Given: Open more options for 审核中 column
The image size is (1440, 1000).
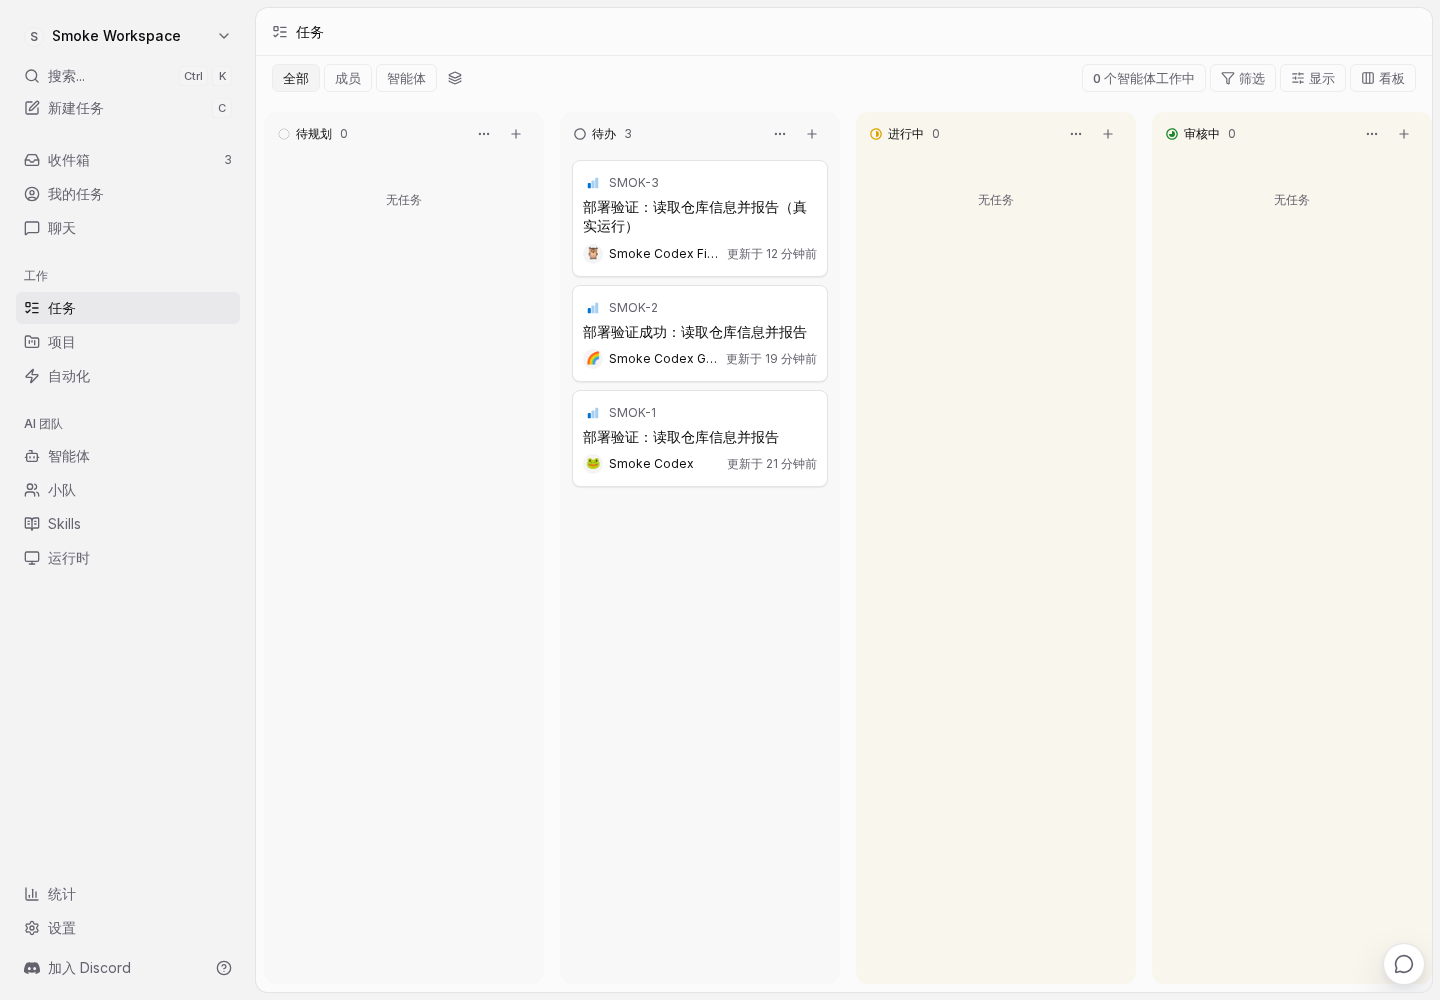Looking at the screenshot, I should [x=1372, y=134].
